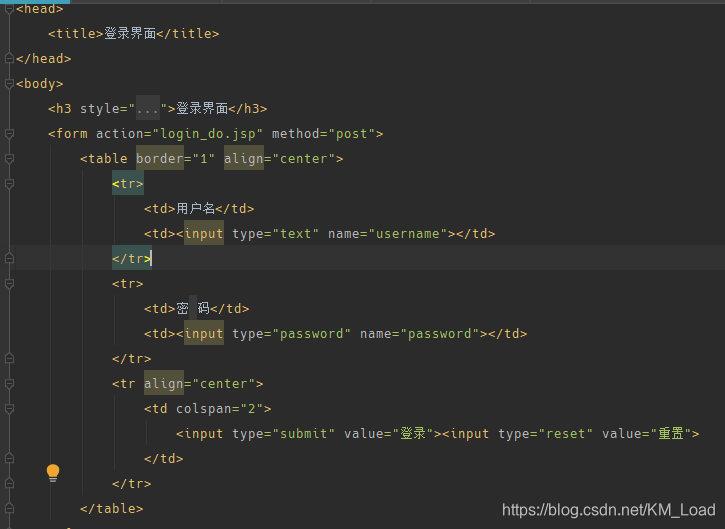Click the align attribute in the table tag
This screenshot has width=725, height=529.
click(x=244, y=158)
